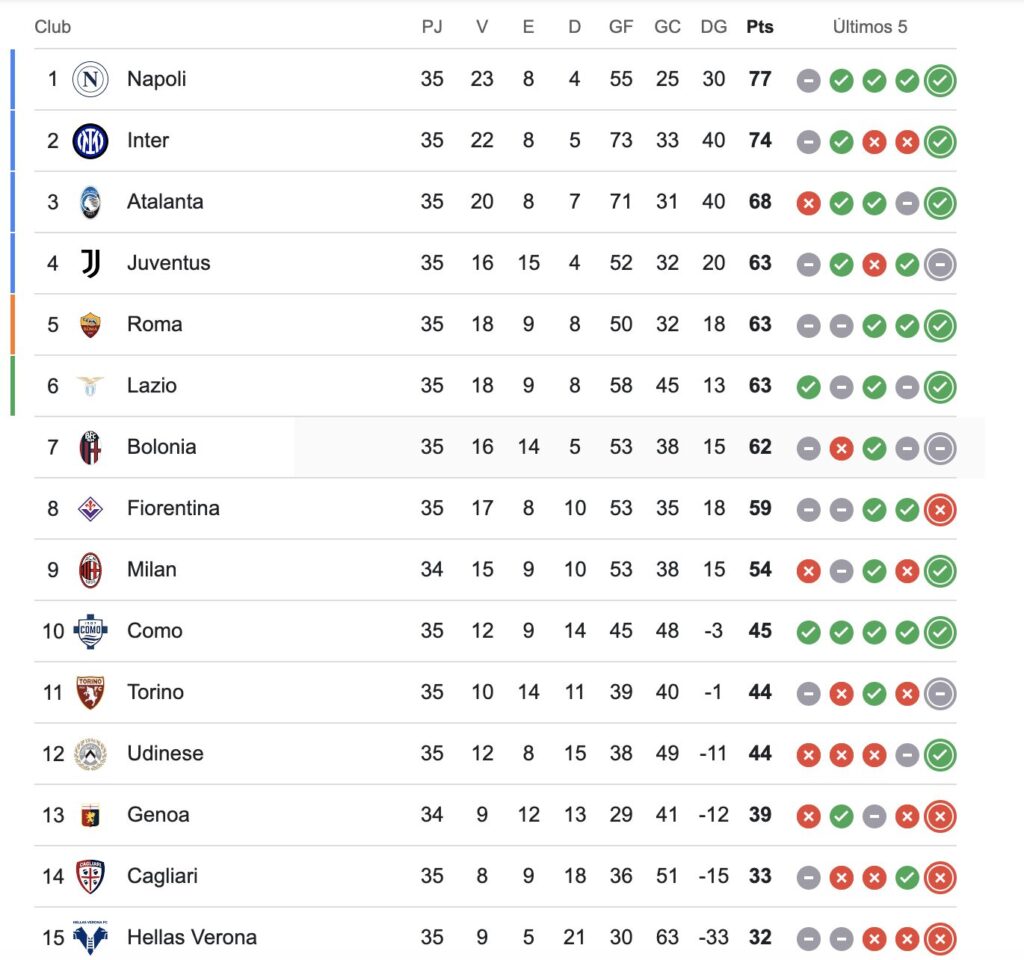Click the Juventus club logo

[90, 263]
